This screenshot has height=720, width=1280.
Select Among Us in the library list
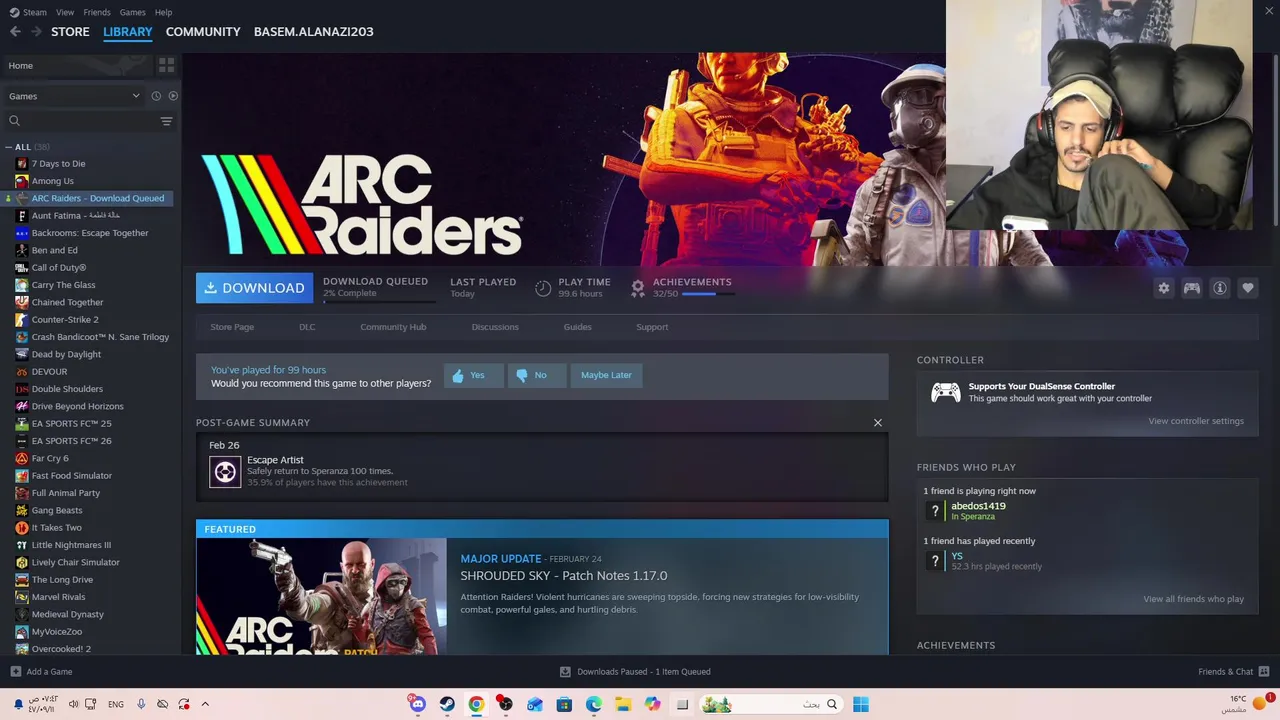point(53,181)
